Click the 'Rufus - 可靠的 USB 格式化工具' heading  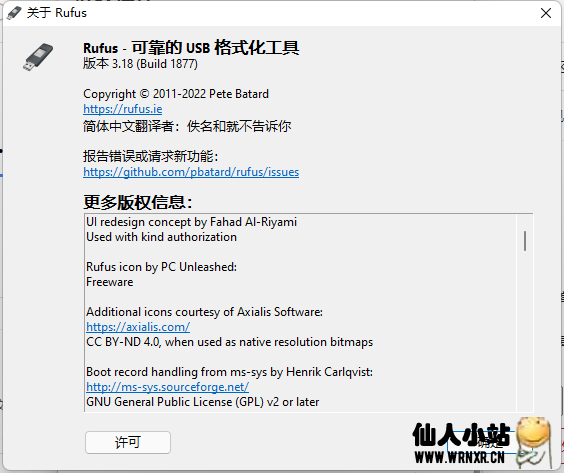click(191, 47)
